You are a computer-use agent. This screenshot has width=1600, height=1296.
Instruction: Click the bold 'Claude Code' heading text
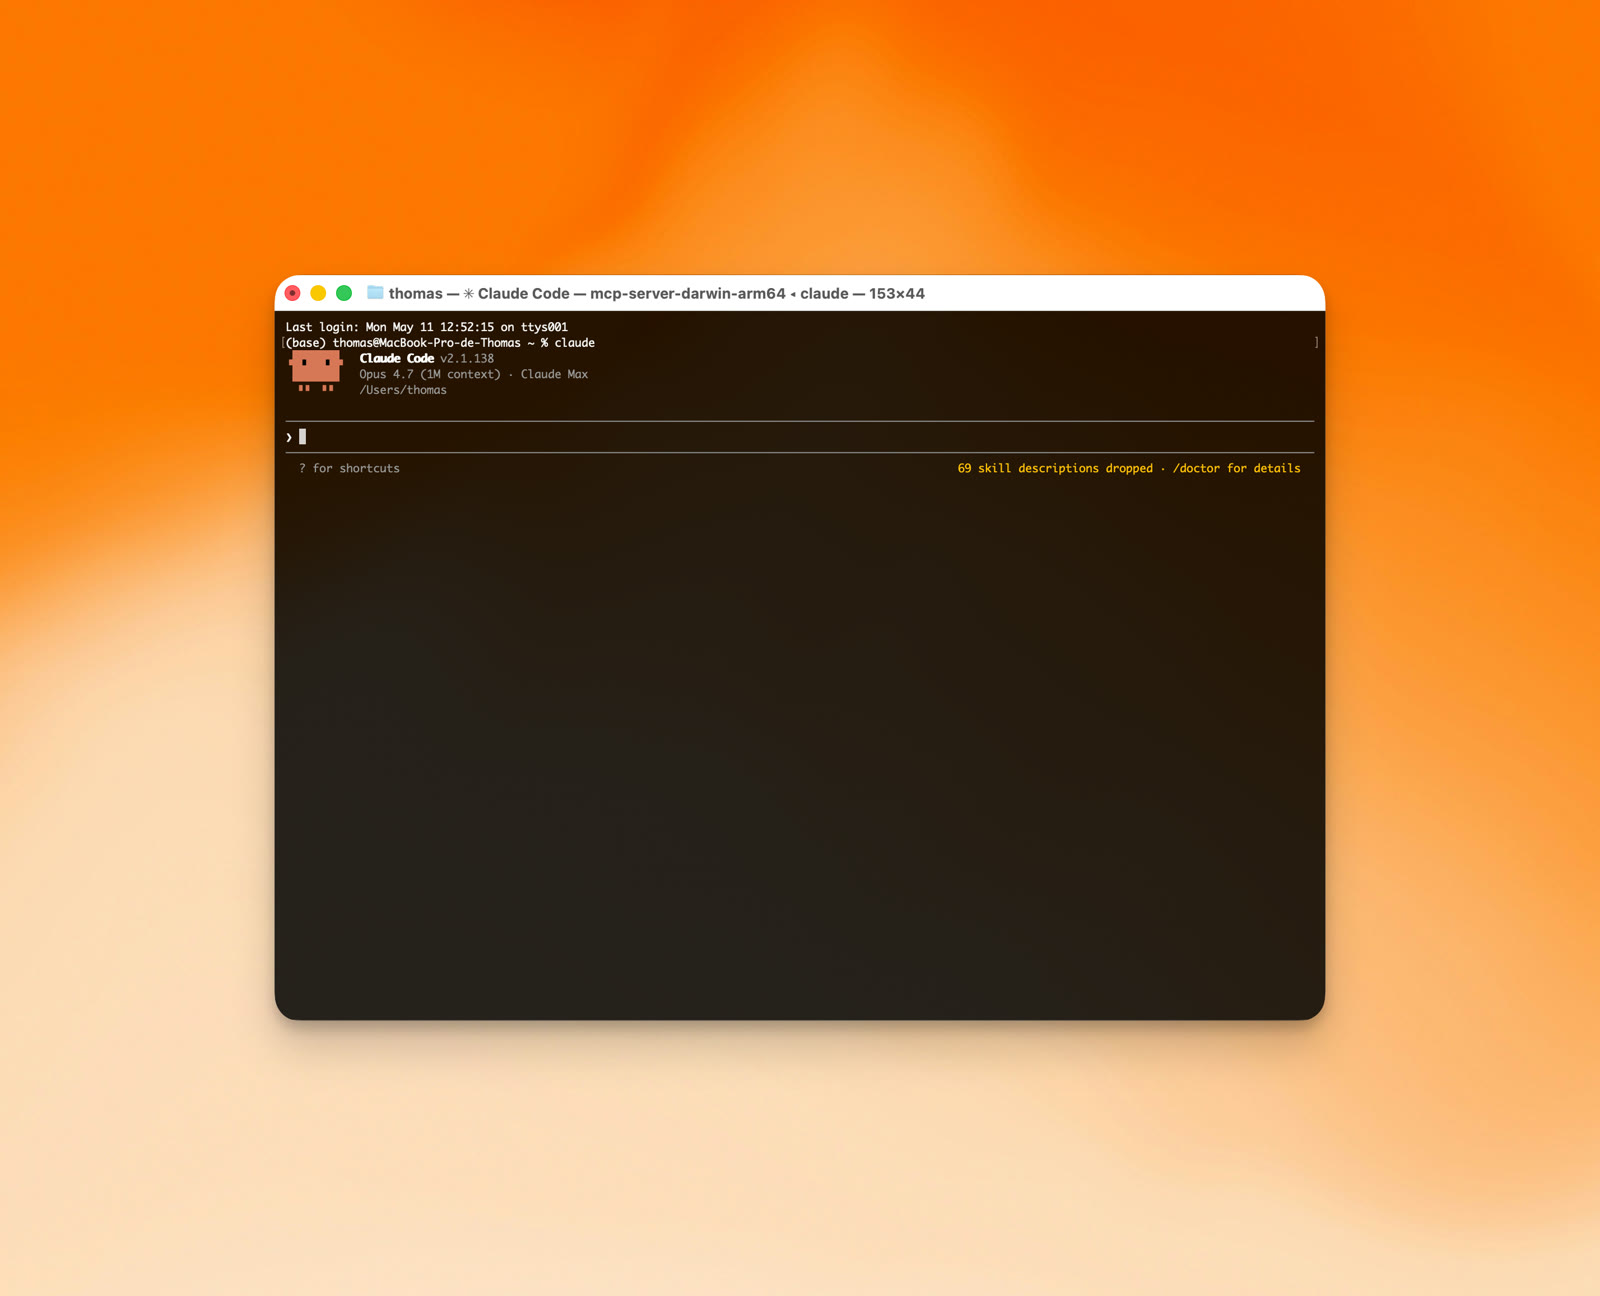[397, 358]
